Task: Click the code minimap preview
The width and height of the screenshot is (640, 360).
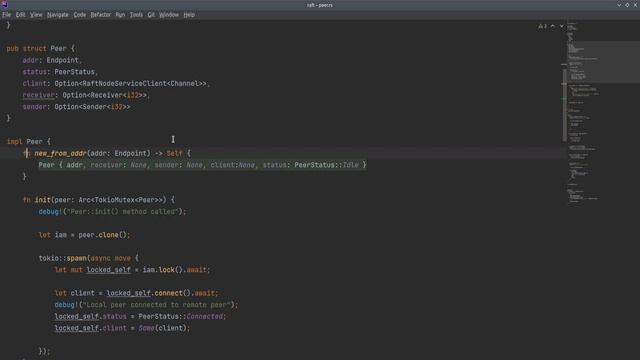Action: (x=602, y=112)
